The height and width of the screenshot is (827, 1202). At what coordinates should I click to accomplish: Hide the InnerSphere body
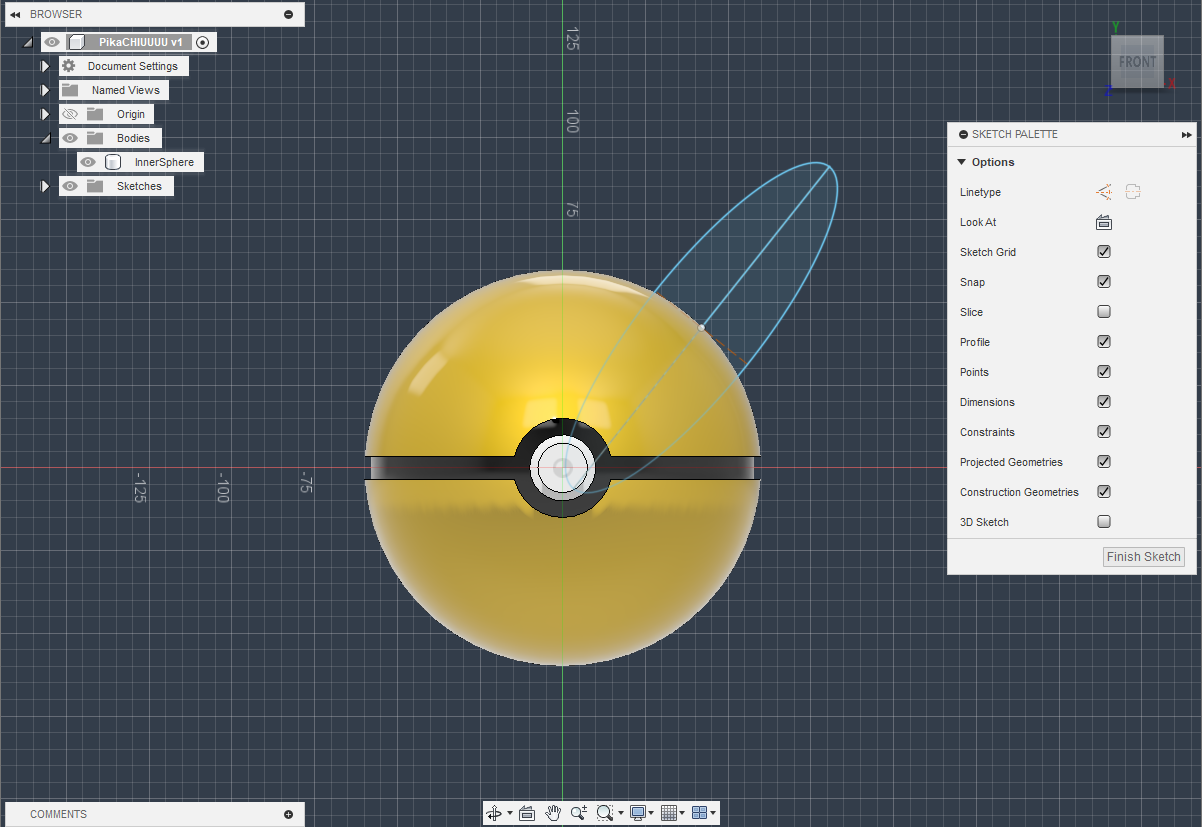89,162
